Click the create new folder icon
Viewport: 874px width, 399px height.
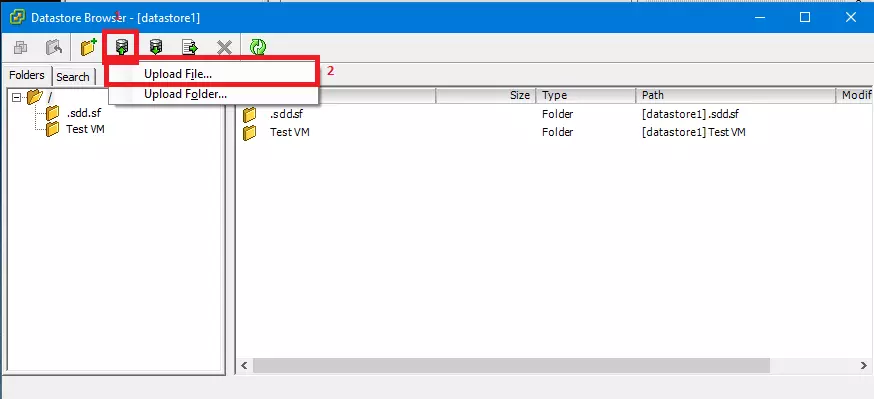point(88,47)
